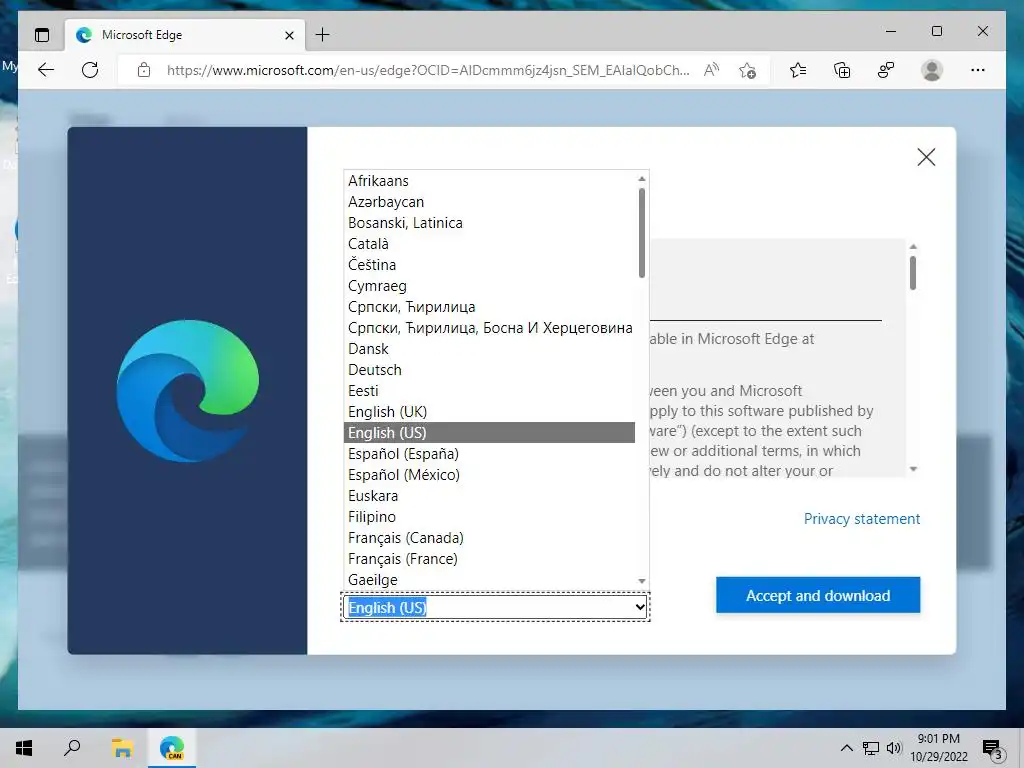Choose Dansk from the list
This screenshot has width=1024, height=768.
click(x=489, y=348)
